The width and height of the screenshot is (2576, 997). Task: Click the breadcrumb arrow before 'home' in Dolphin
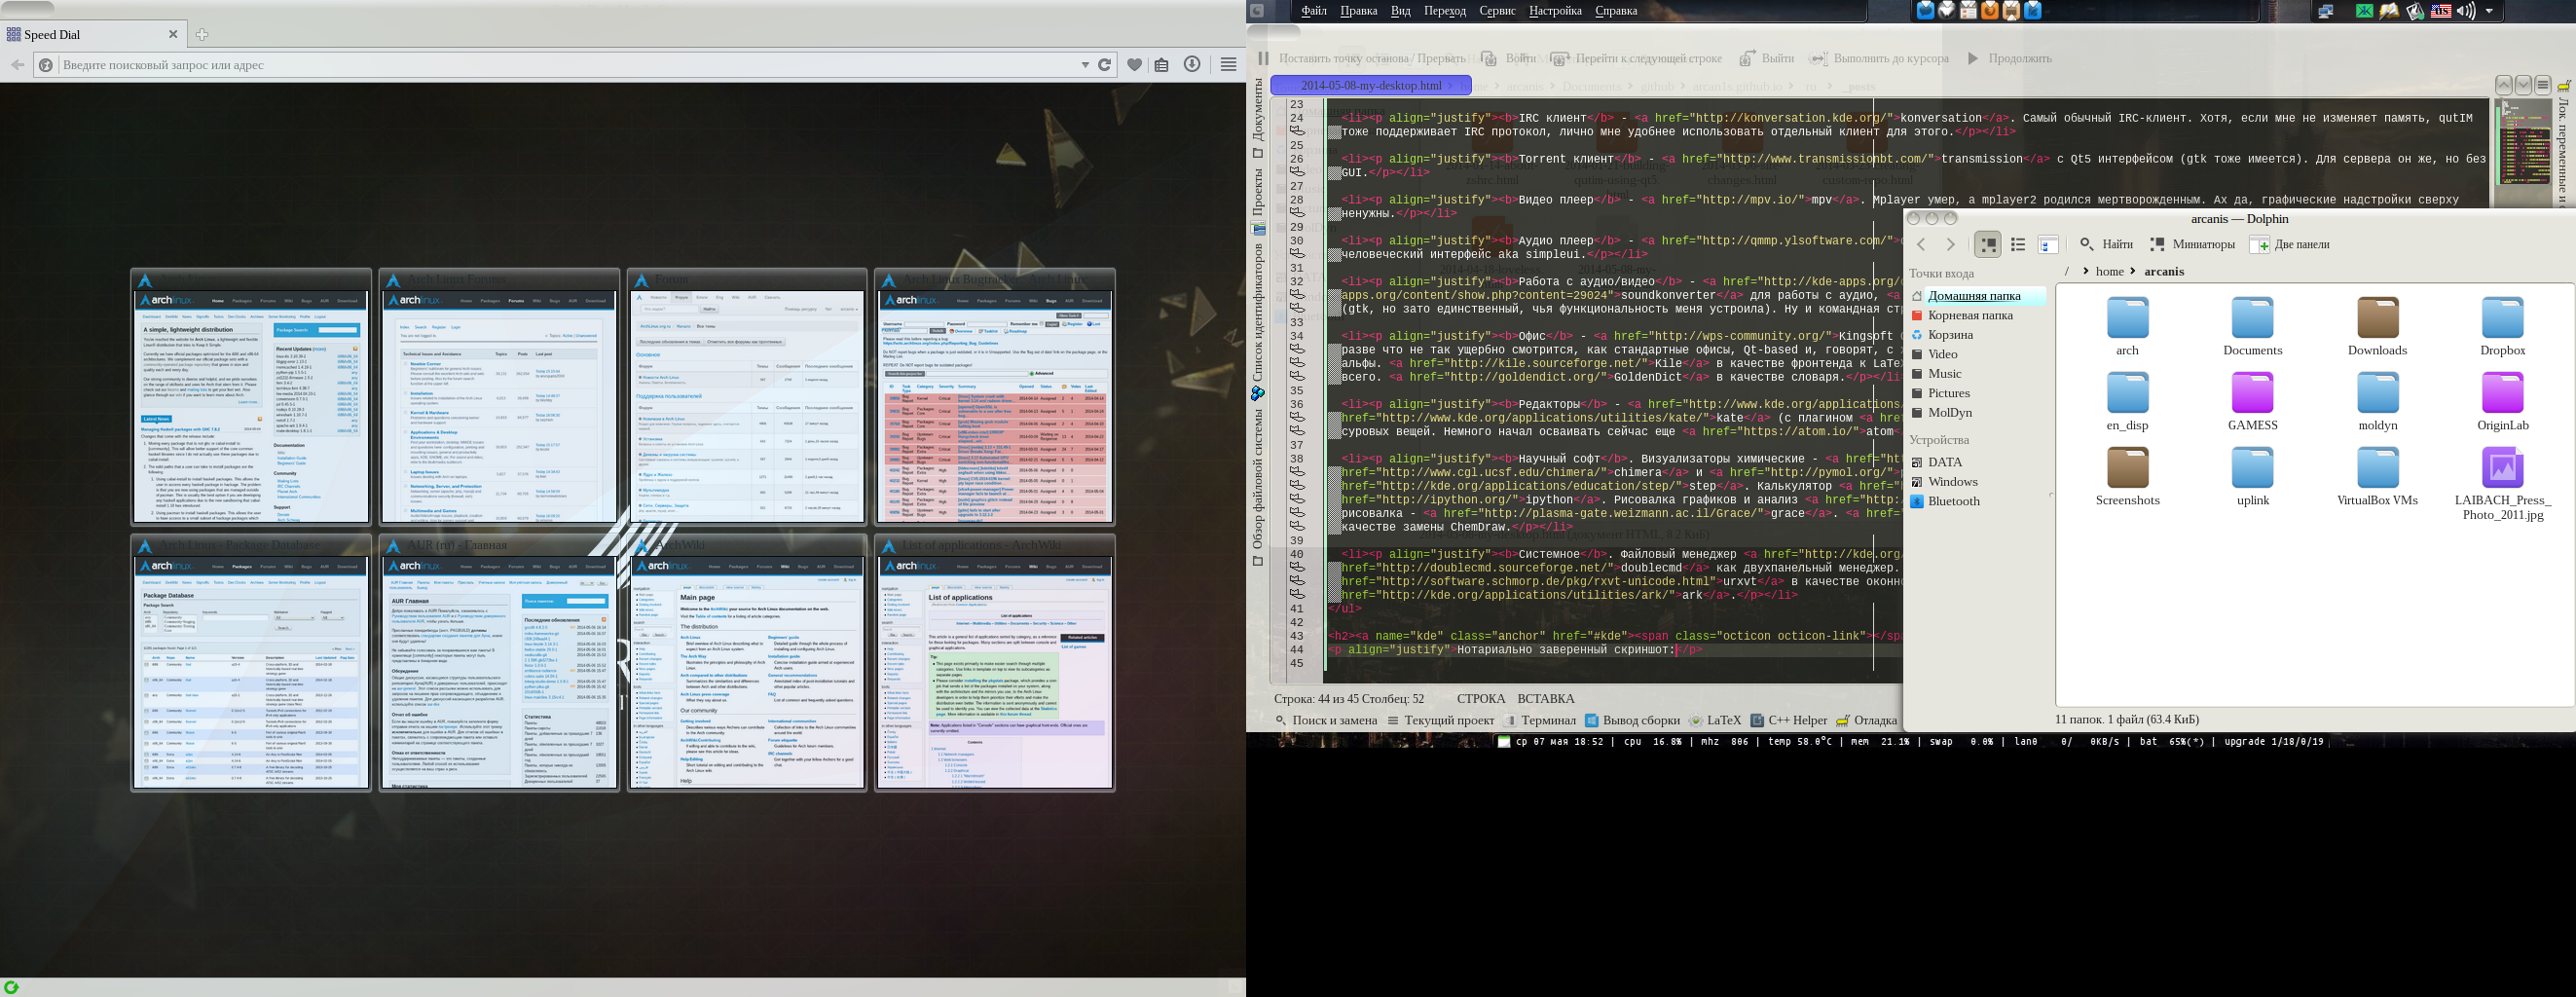pos(2085,271)
